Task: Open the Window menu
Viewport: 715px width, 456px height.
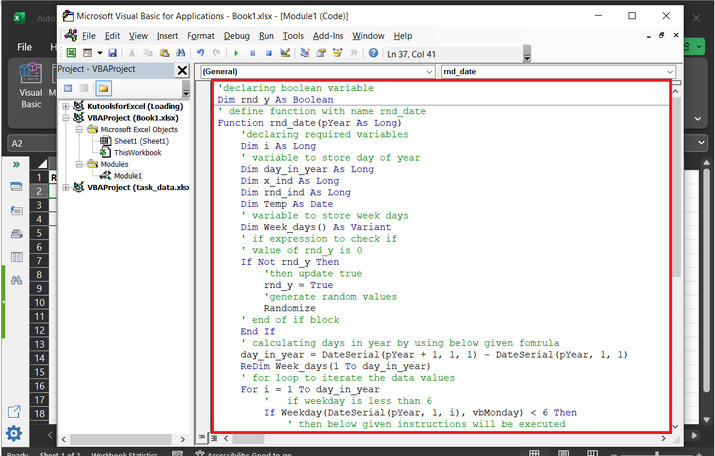Action: point(368,36)
